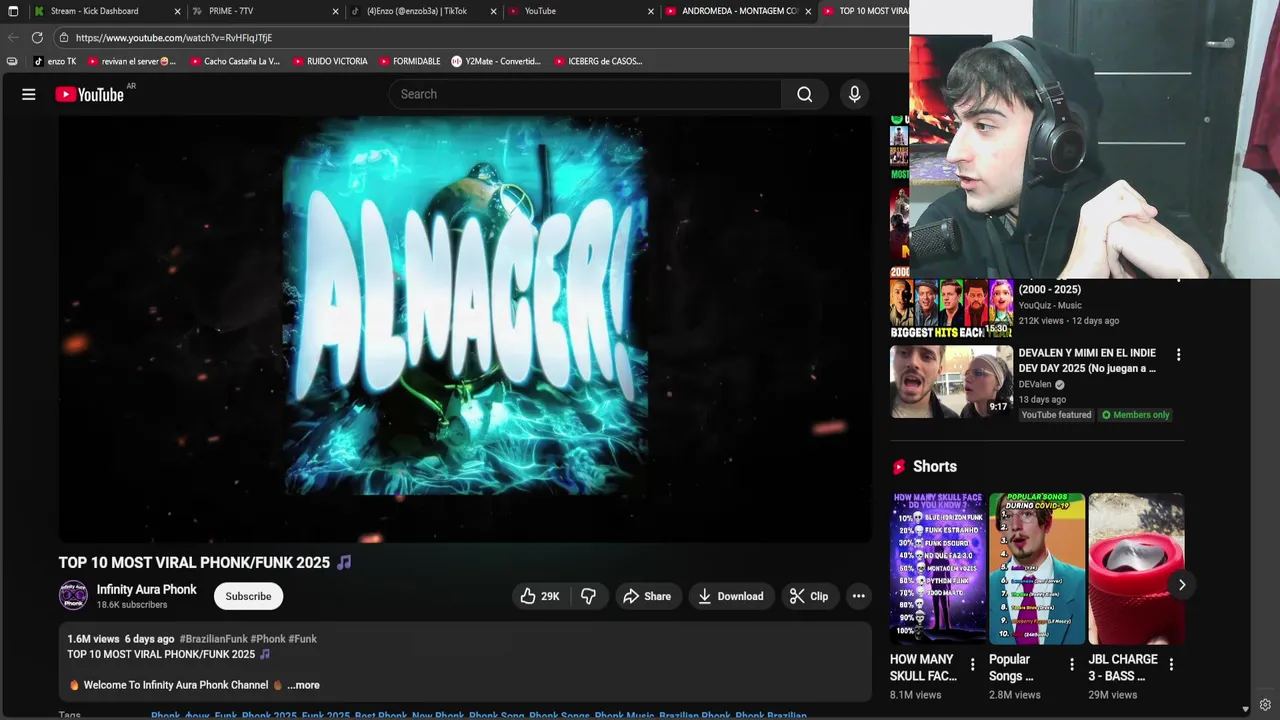
Task: Open JBL CHARGE 3 - BASS short
Action: coord(1136,568)
